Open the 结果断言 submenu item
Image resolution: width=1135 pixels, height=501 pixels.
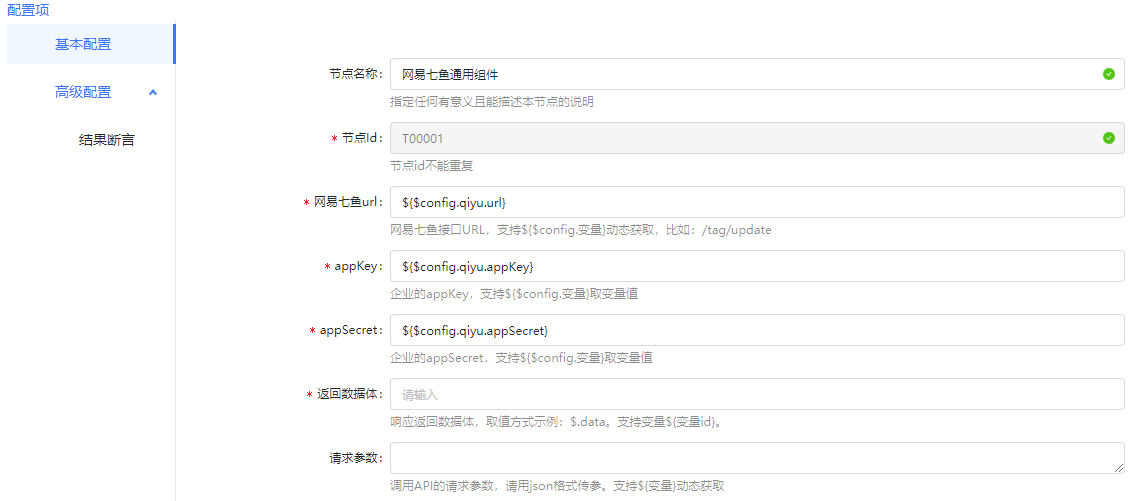(106, 140)
